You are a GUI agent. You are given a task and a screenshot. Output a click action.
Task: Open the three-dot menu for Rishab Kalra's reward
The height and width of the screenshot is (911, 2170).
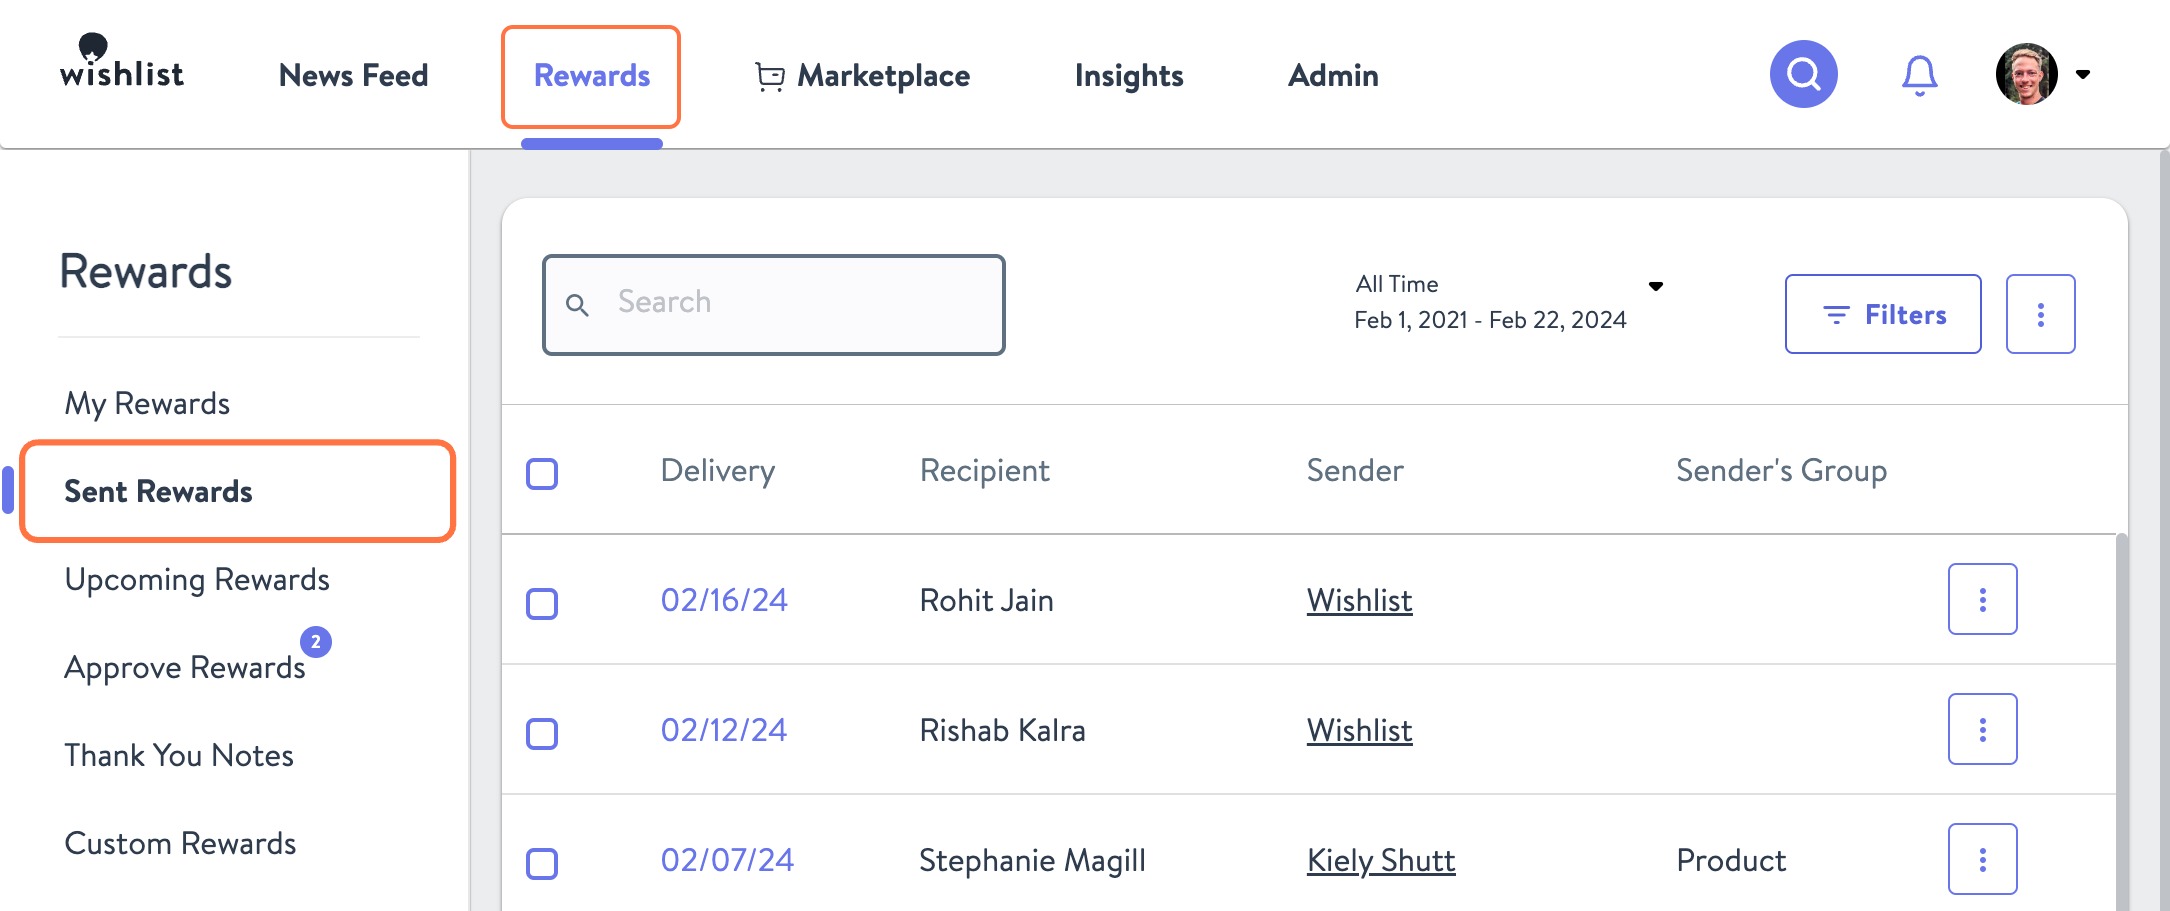tap(1982, 729)
